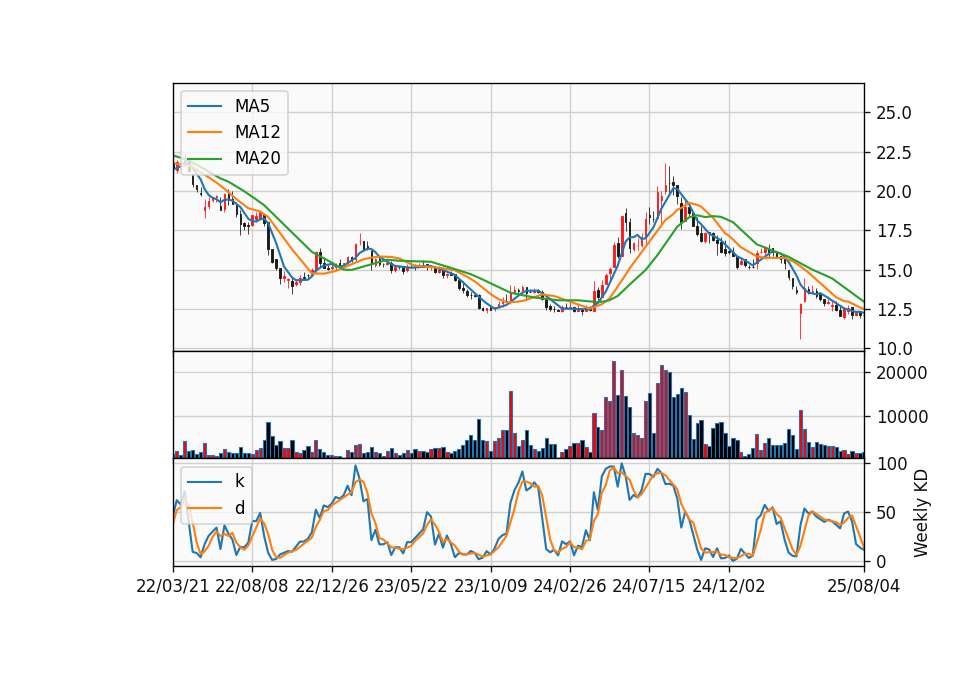Click the 23/10/09 date label
960x690 pixels.
[490, 586]
